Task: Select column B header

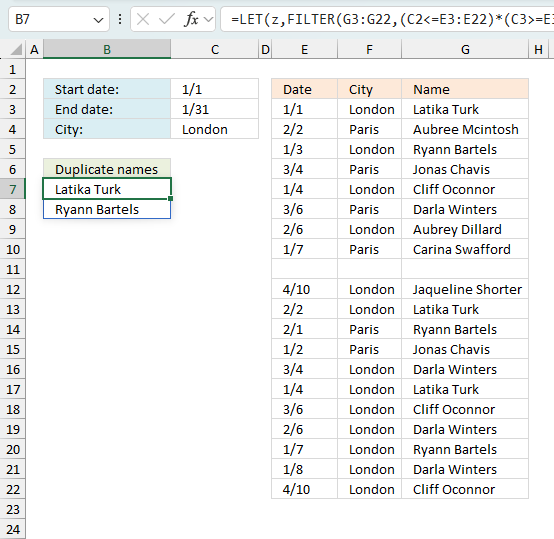Action: point(107,50)
